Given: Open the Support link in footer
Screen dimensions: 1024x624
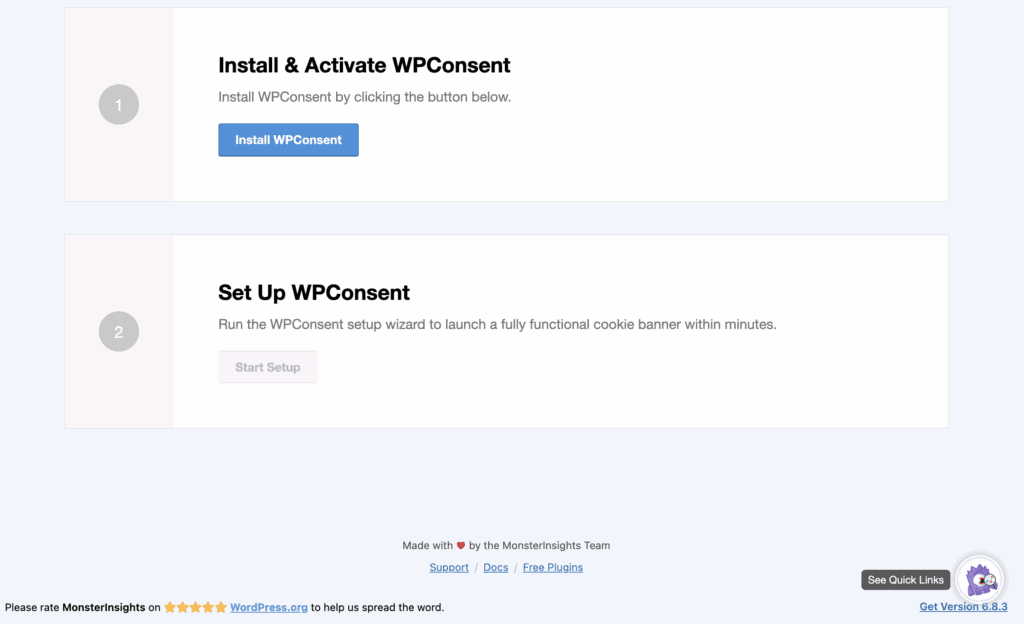Looking at the screenshot, I should (x=449, y=567).
